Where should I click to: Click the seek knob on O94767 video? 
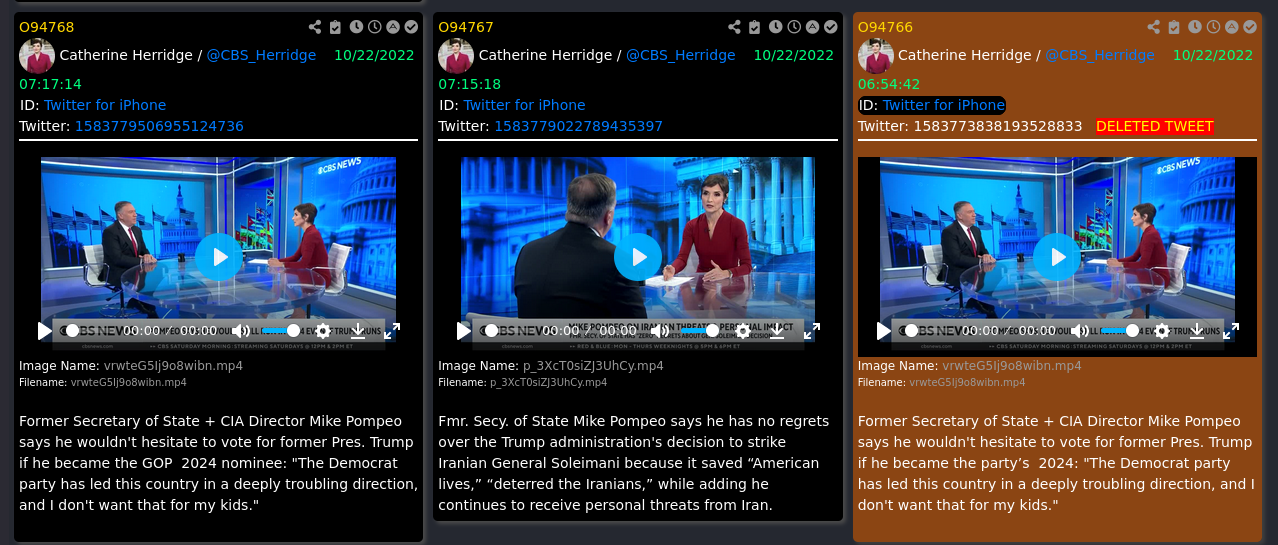click(x=491, y=330)
